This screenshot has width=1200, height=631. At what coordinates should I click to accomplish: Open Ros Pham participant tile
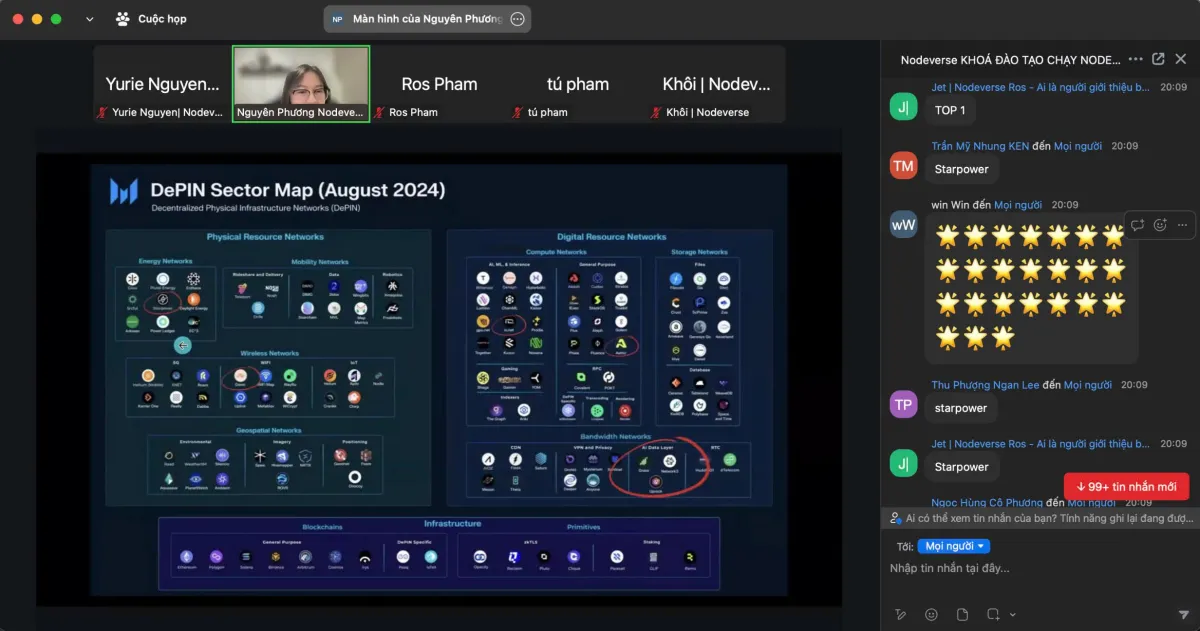[439, 84]
